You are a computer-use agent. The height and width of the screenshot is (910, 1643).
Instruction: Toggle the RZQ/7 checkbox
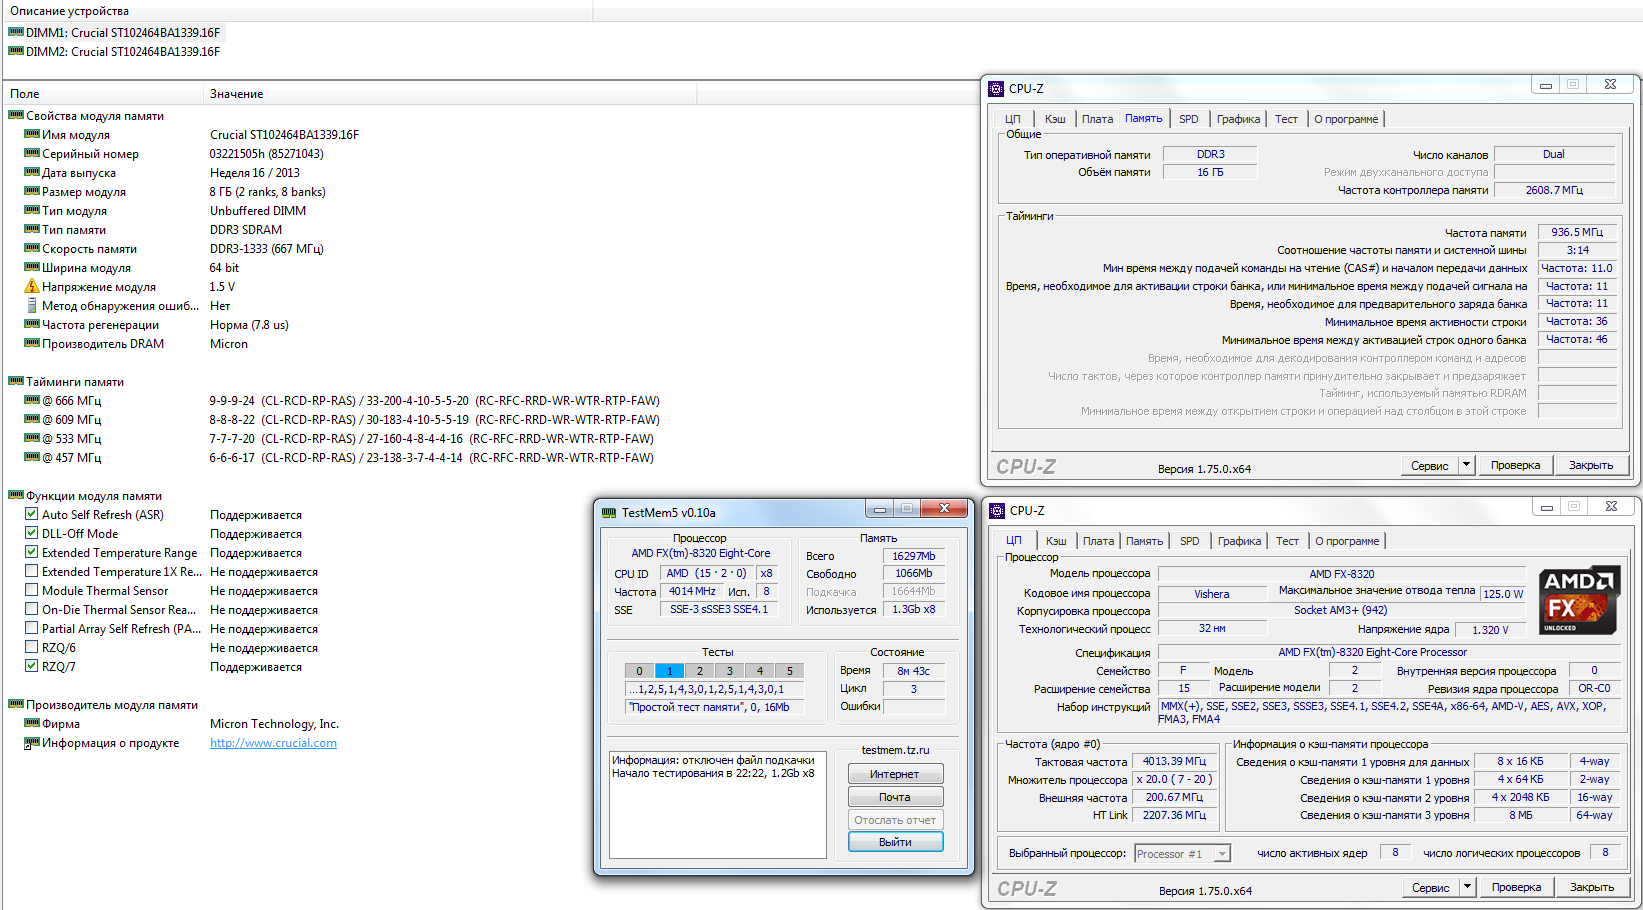tap(32, 666)
